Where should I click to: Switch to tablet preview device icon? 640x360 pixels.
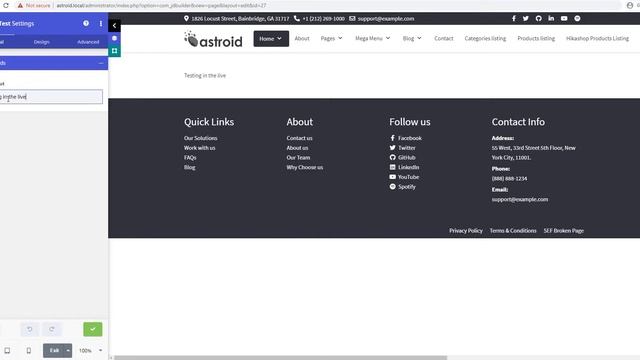[x=7, y=350]
